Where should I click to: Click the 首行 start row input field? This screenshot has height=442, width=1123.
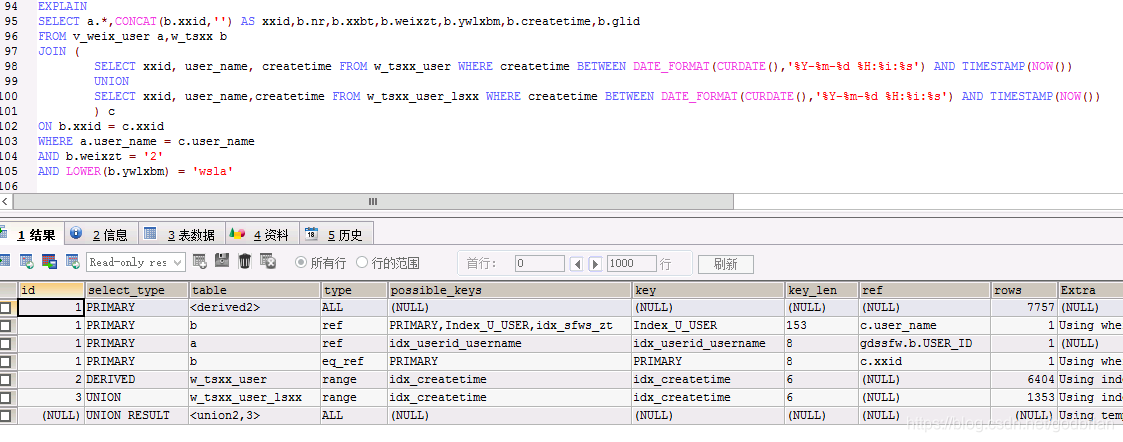click(x=539, y=264)
